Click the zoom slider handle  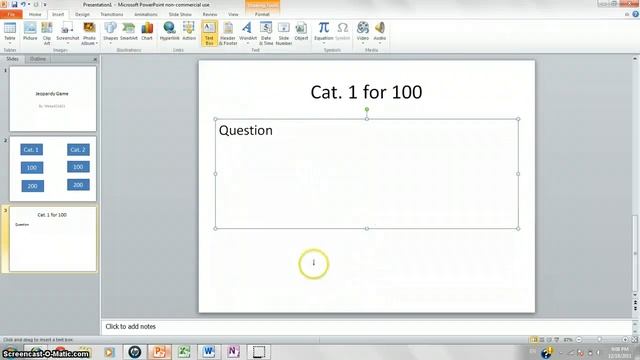599,340
